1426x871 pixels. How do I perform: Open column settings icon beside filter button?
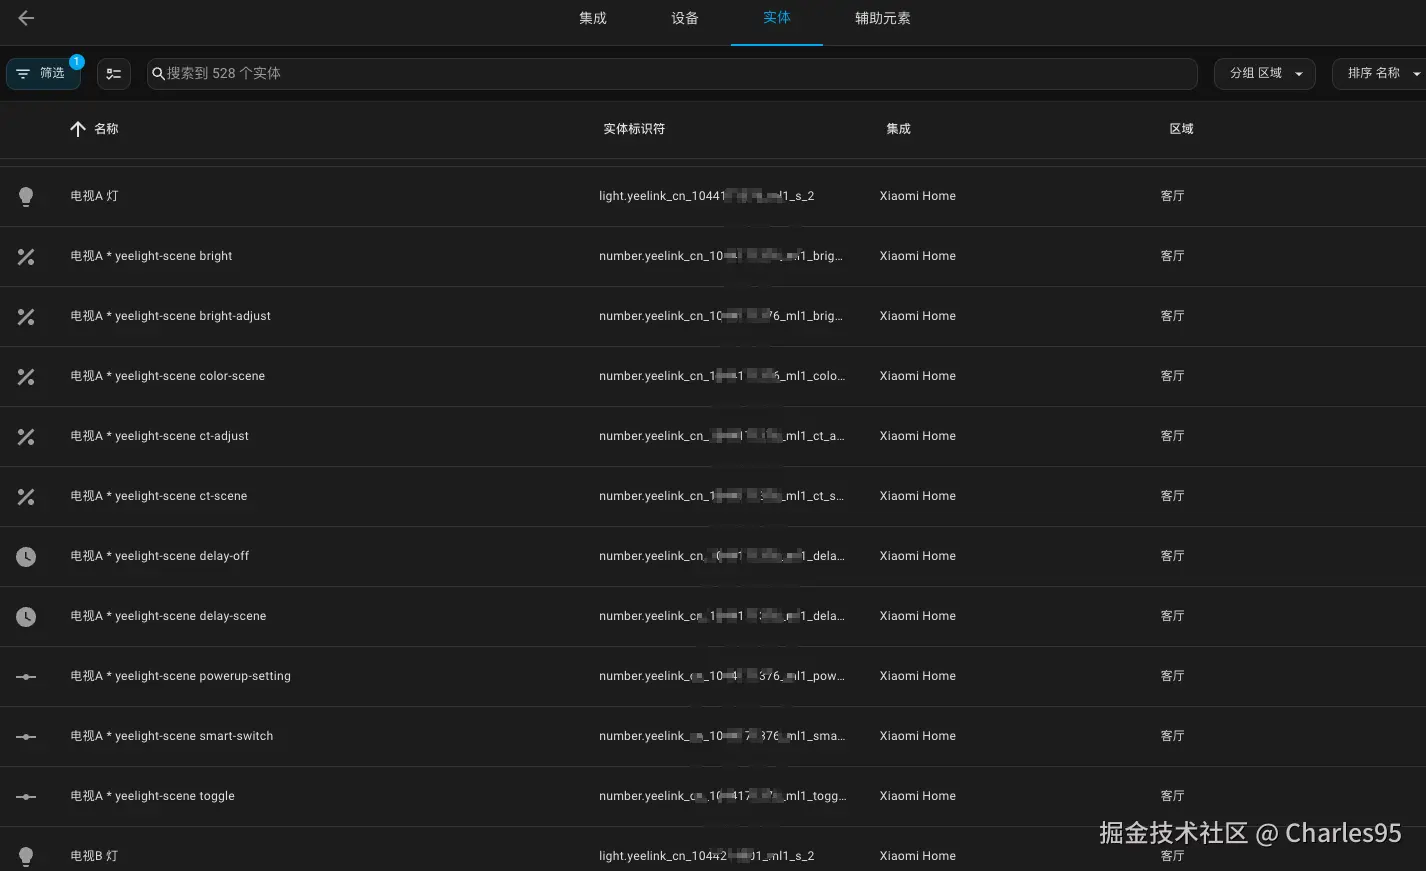113,73
